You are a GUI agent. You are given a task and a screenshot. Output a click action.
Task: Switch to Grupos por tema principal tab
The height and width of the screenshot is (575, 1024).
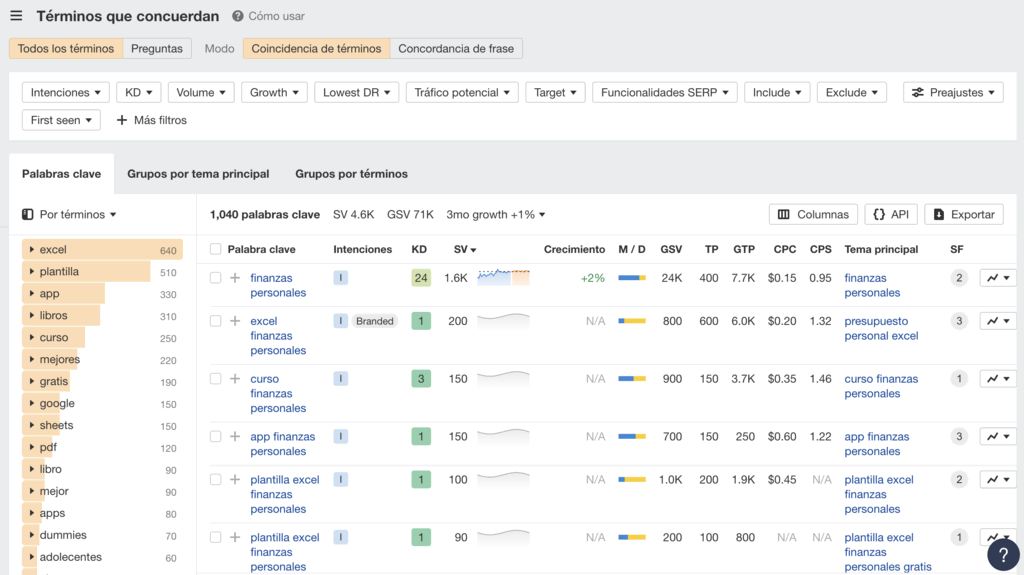(198, 174)
